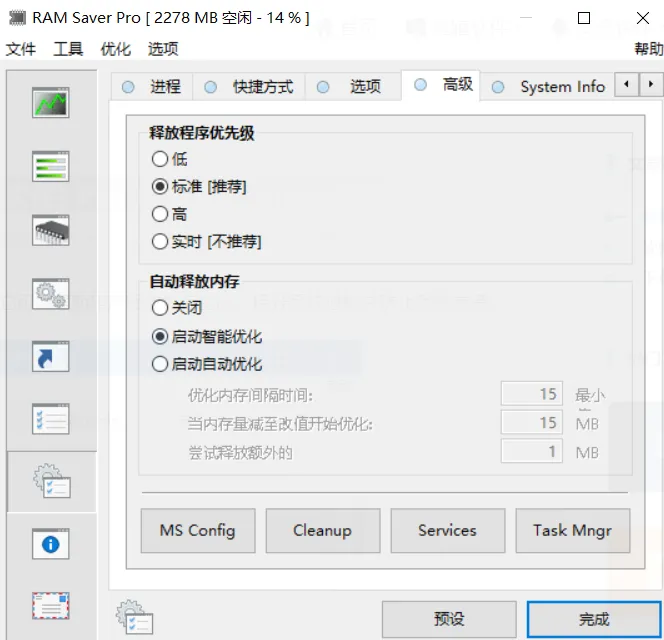Select the gear-with-checklist advanced sidebar icon
The image size is (664, 640).
52,481
